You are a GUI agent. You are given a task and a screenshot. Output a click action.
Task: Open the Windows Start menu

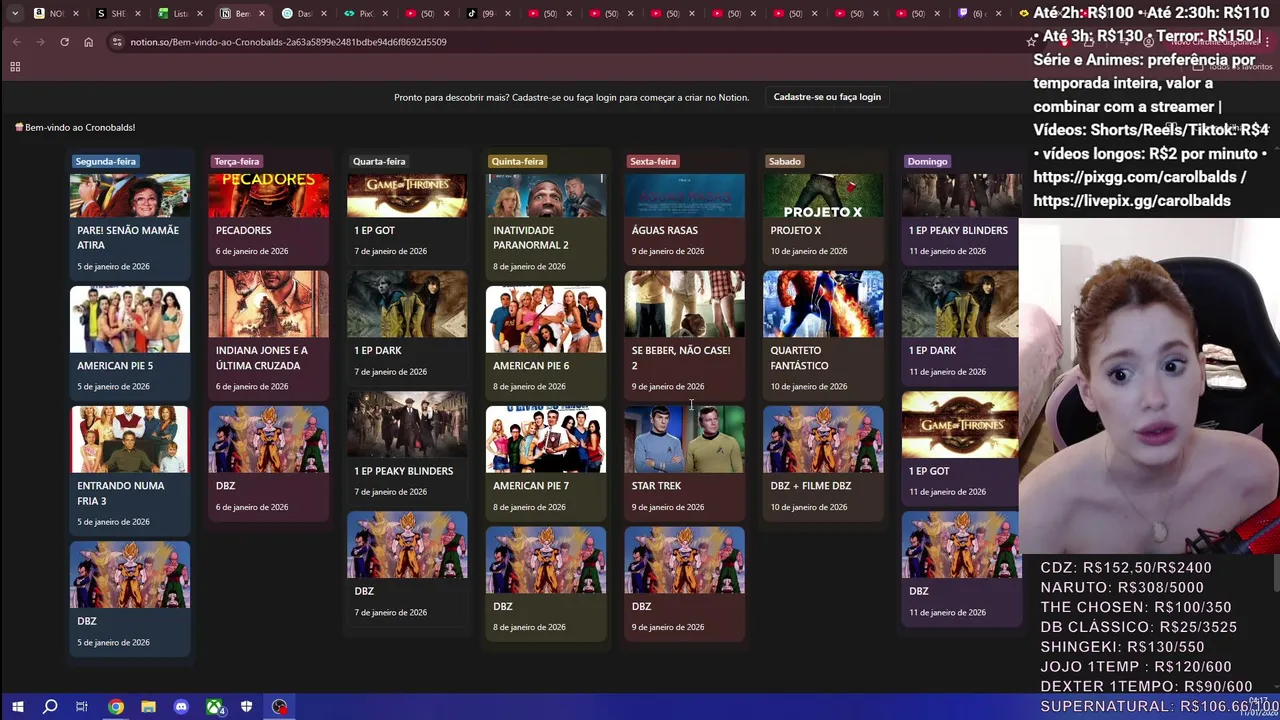17,707
